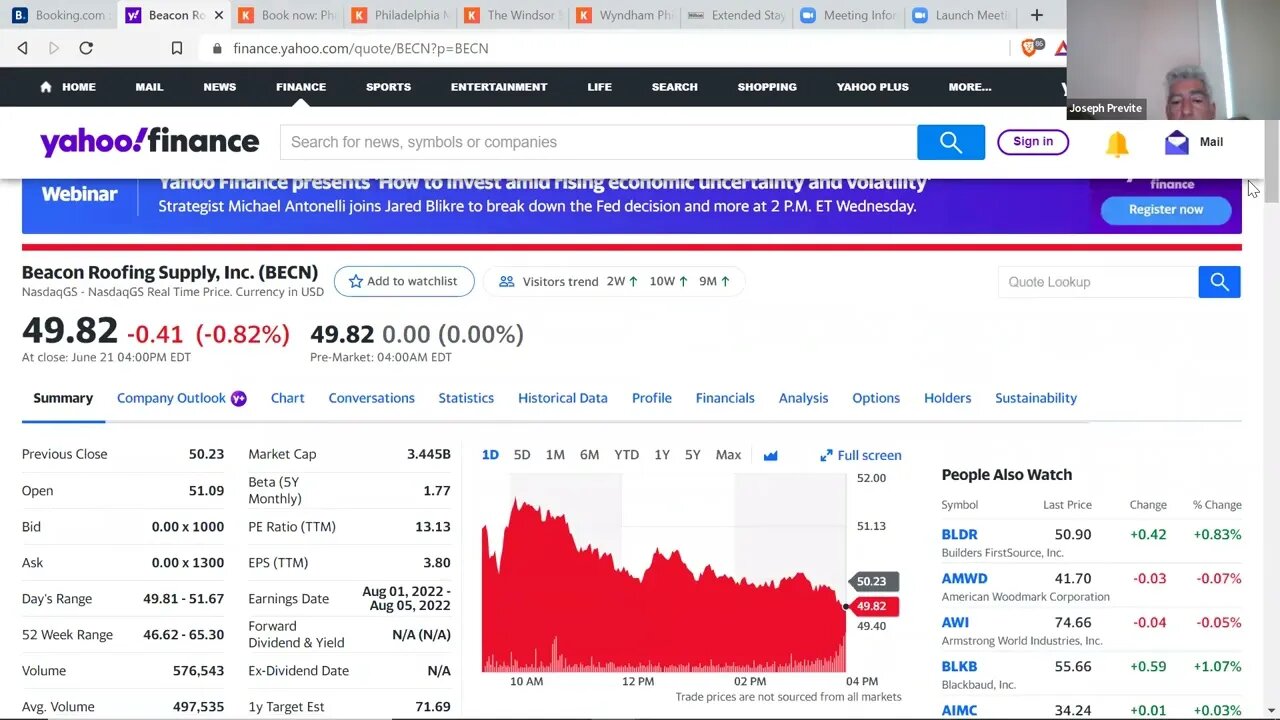The width and height of the screenshot is (1280, 720).
Task: Click the browser address bar URL
Action: pos(361,48)
